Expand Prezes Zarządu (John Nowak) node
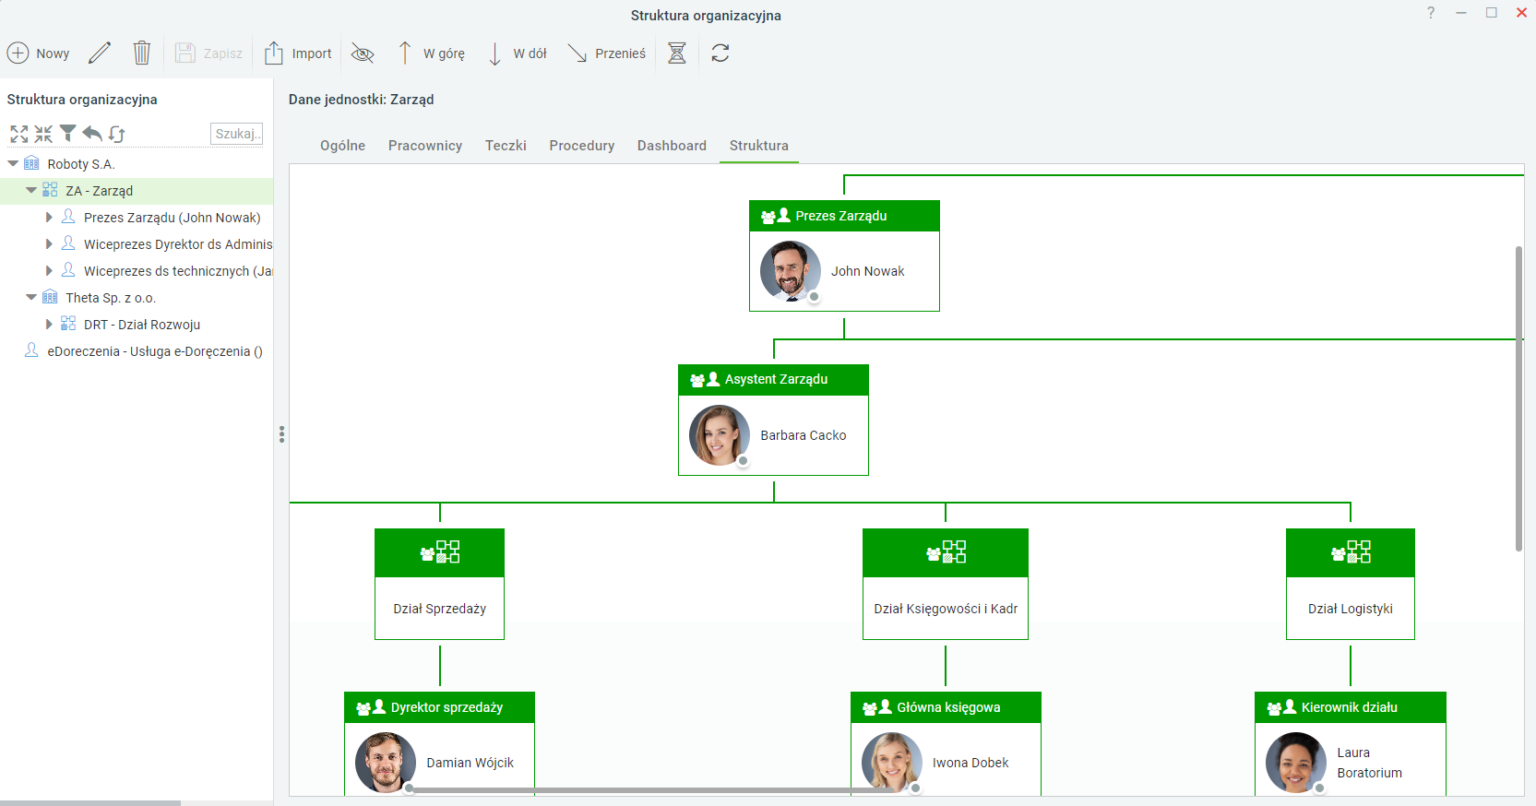The image size is (1536, 806). tap(49, 217)
